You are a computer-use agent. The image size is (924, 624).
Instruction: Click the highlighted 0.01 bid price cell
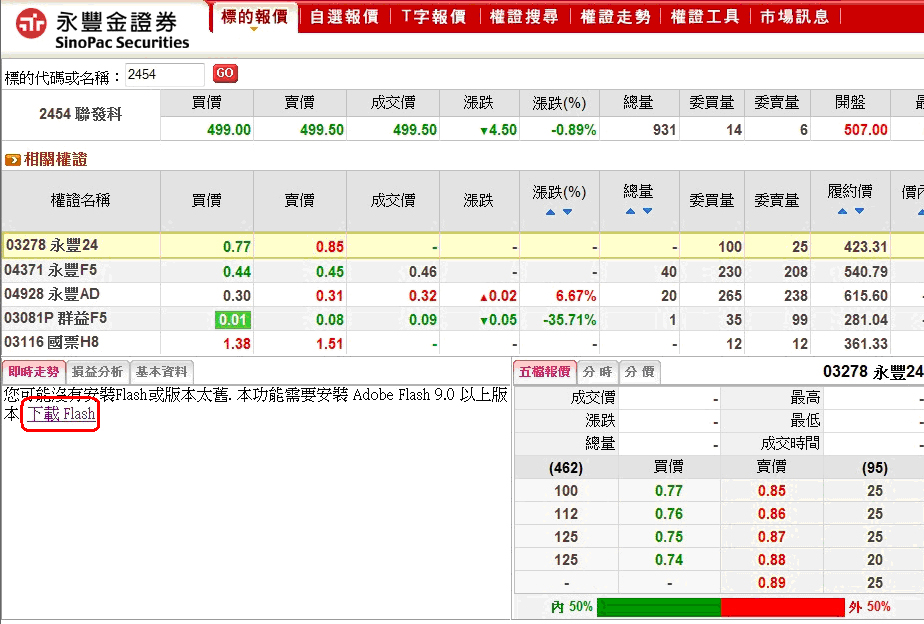[x=233, y=320]
